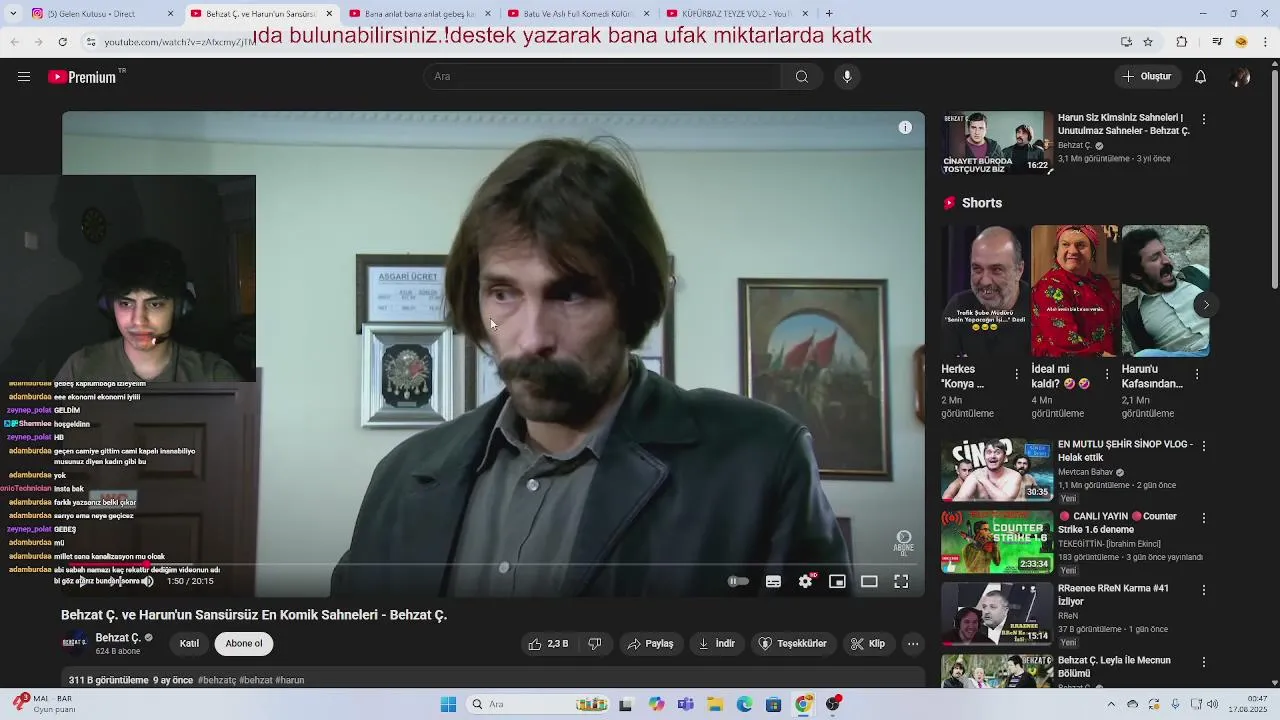Viewport: 1280px width, 720px height.
Task: Open options for RRaenee Karma #41 video
Action: coord(1204,590)
